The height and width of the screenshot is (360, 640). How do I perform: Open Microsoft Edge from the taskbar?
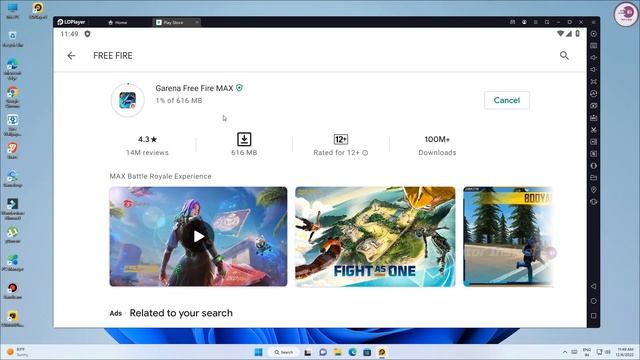[352, 352]
